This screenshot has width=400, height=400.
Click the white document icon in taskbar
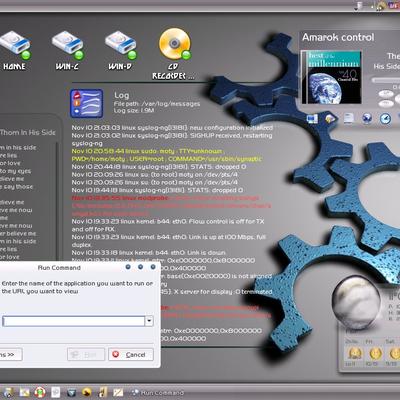(x=56, y=392)
